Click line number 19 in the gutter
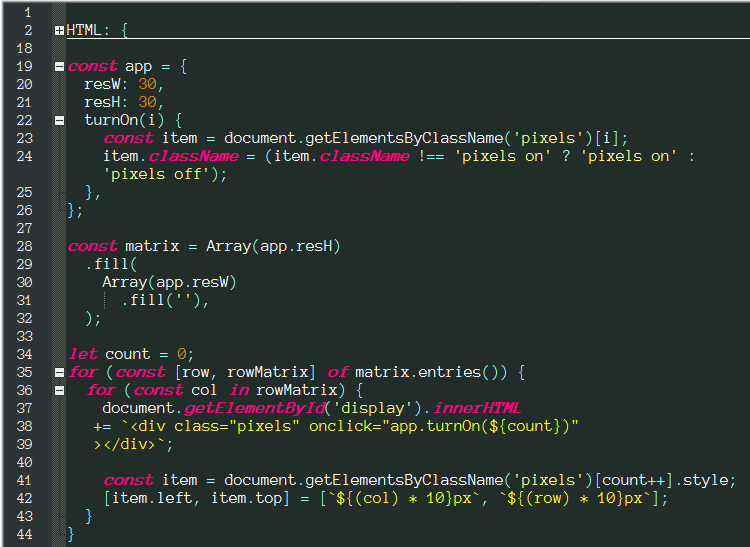 click(x=24, y=66)
